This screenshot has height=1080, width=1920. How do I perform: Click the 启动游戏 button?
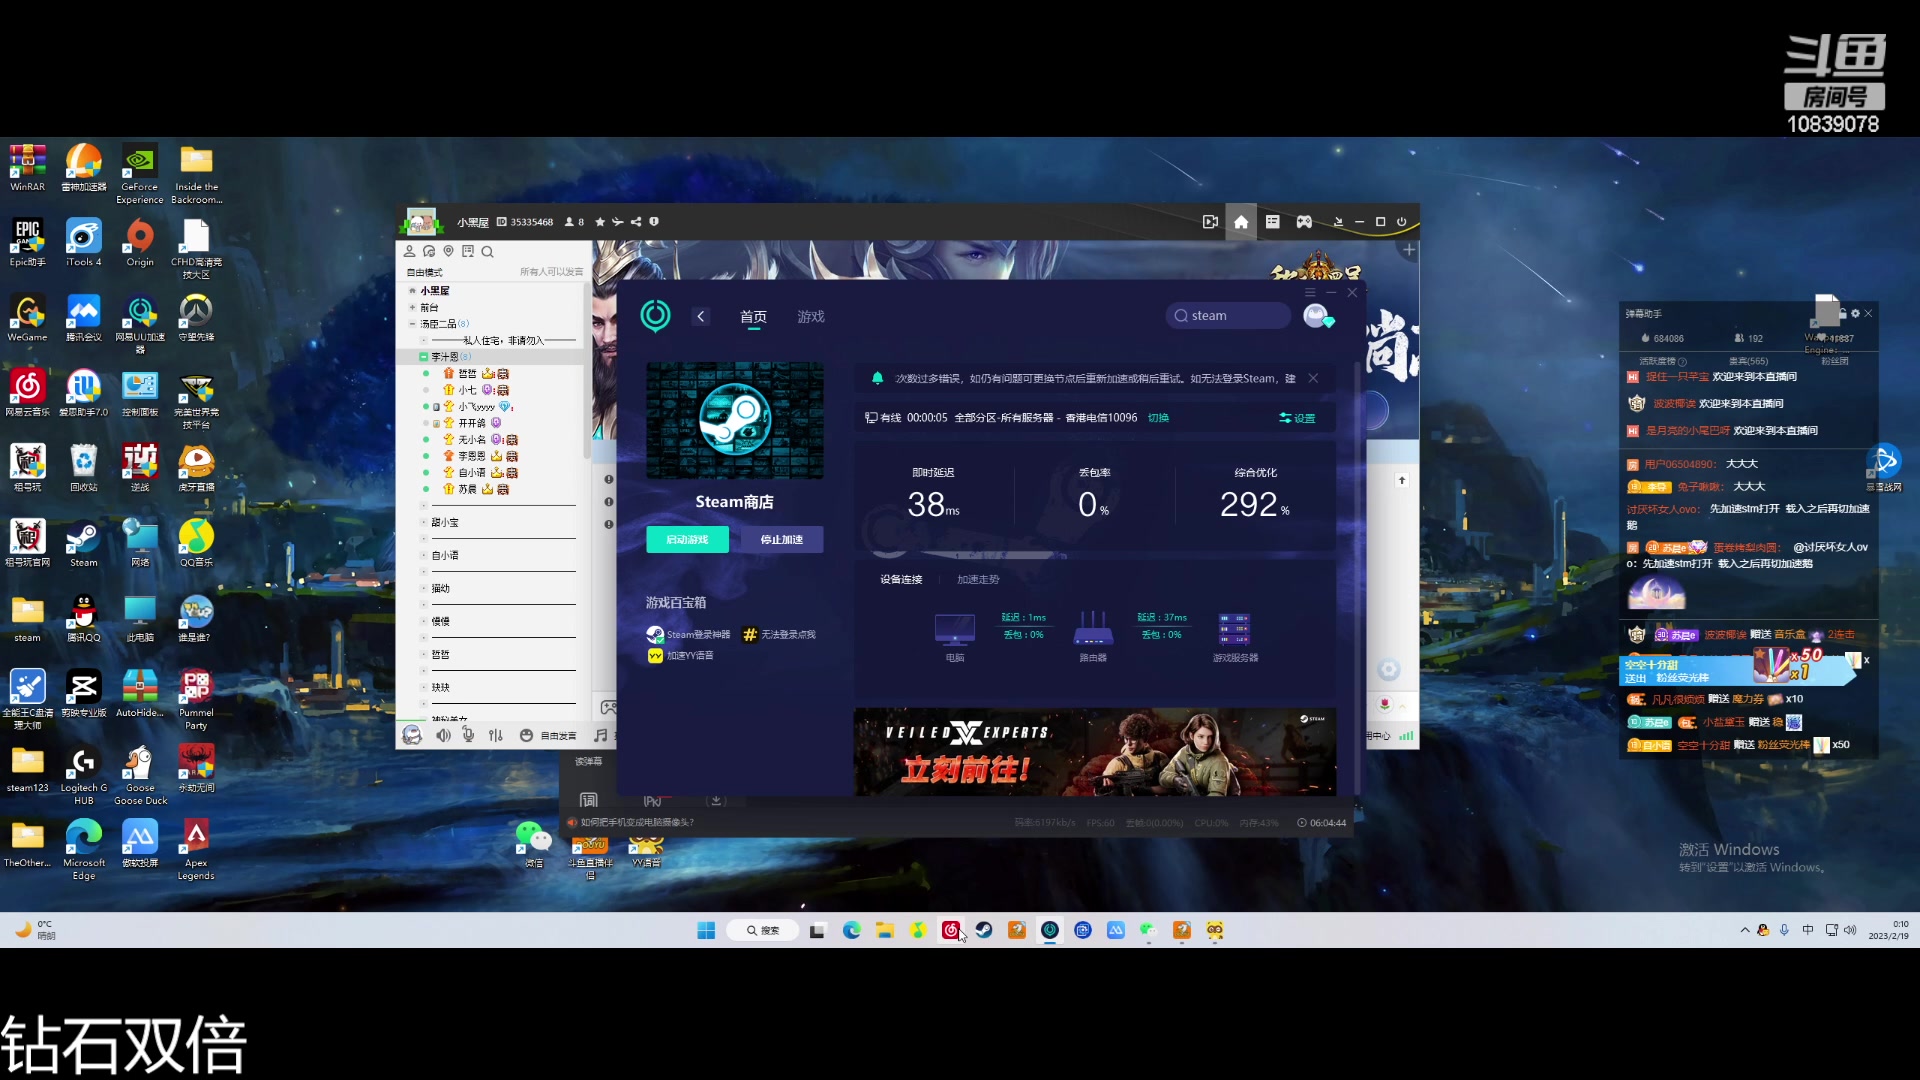[687, 539]
